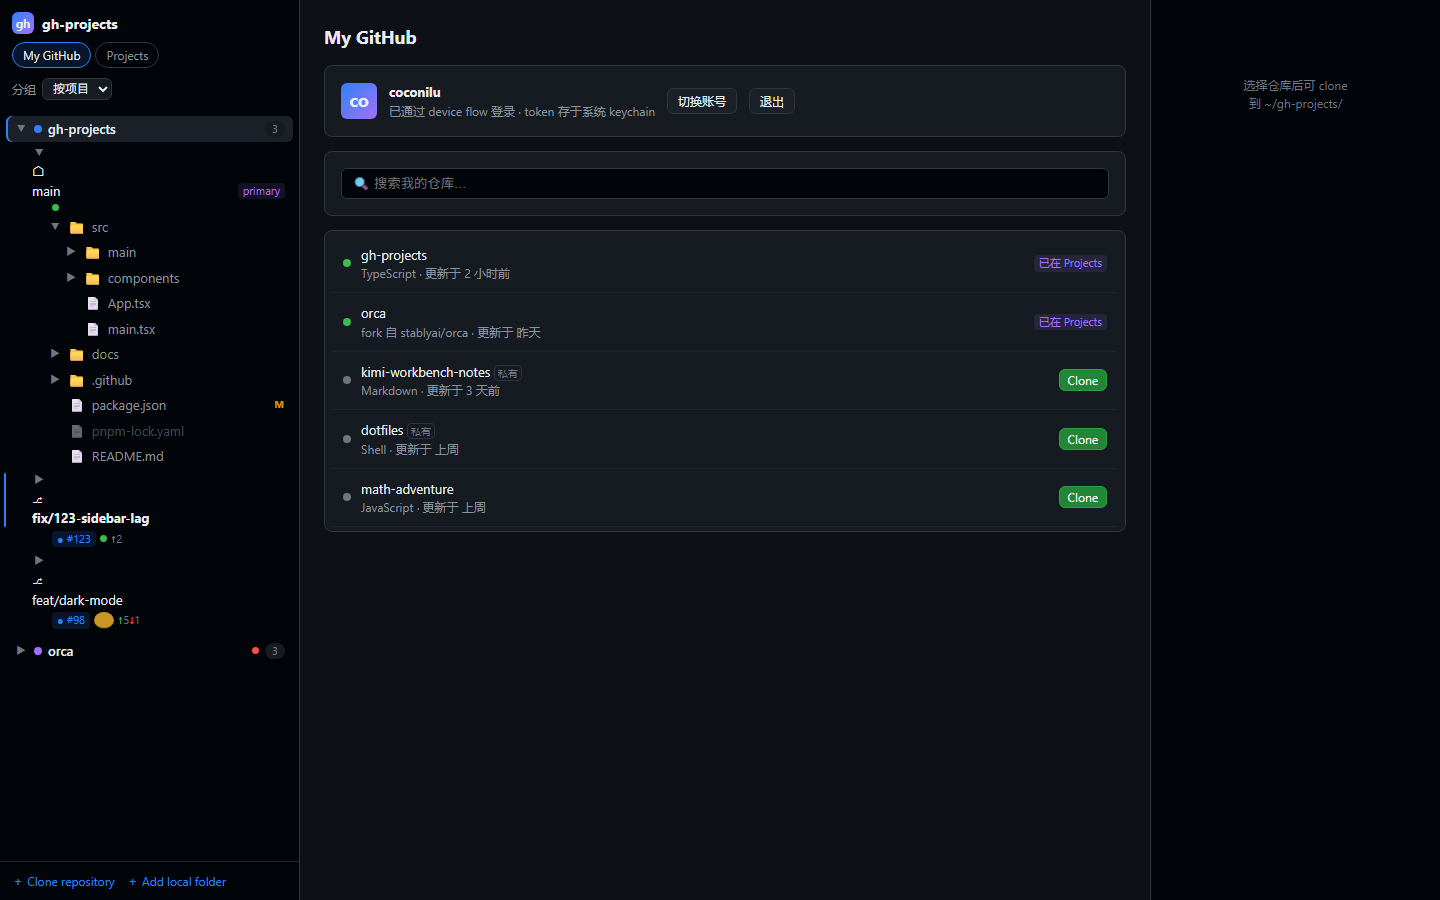Click the Clone repository link at bottom
Screen dimensions: 1440x900
[65, 882]
